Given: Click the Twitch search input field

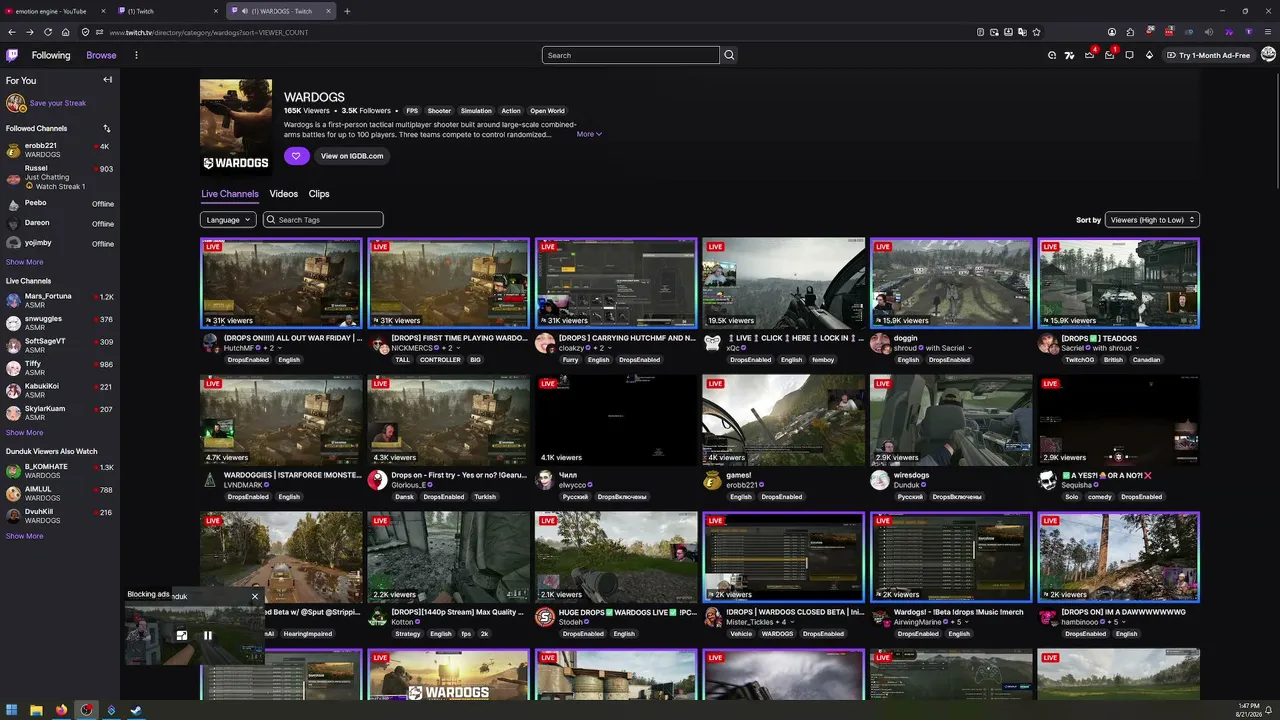Looking at the screenshot, I should coord(631,55).
